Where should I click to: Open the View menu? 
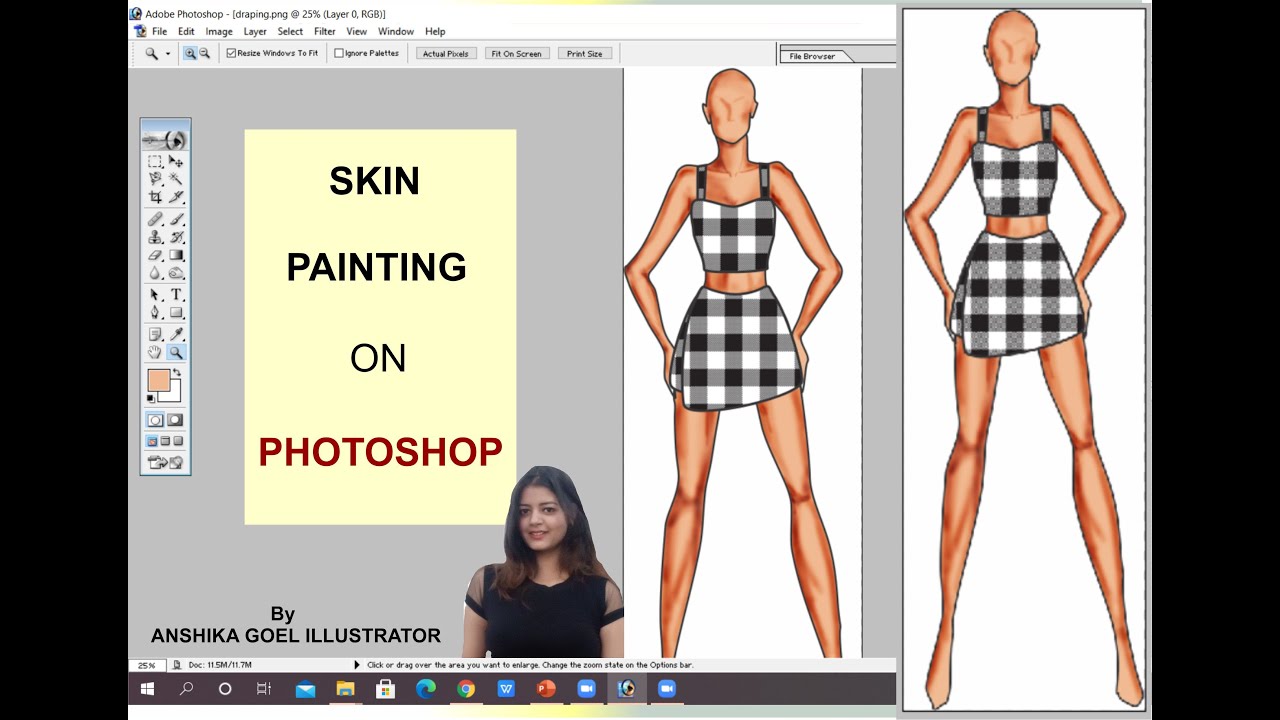[x=357, y=32]
